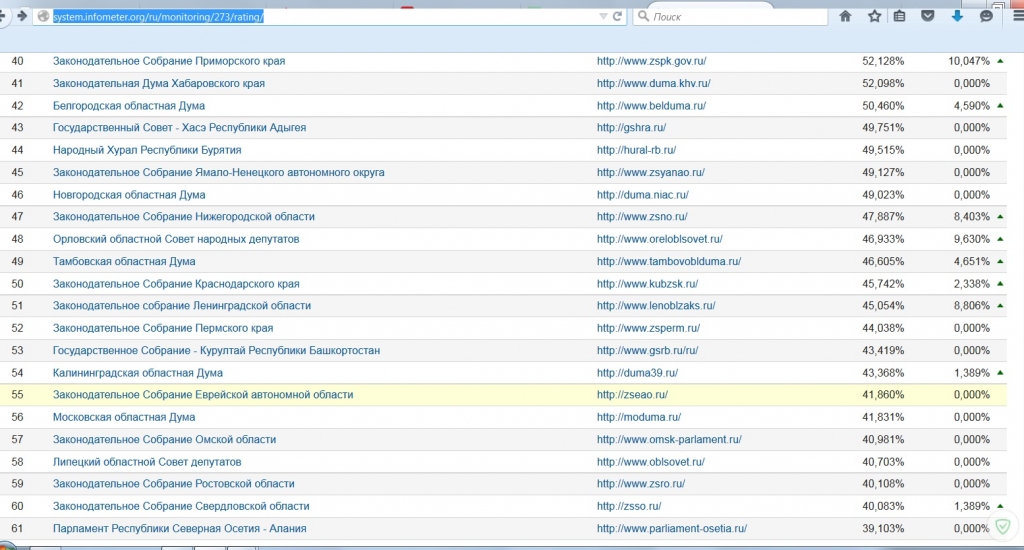Viewport: 1024px width, 550px height.
Task: Open Московская областная Дума link
Action: 124,417
